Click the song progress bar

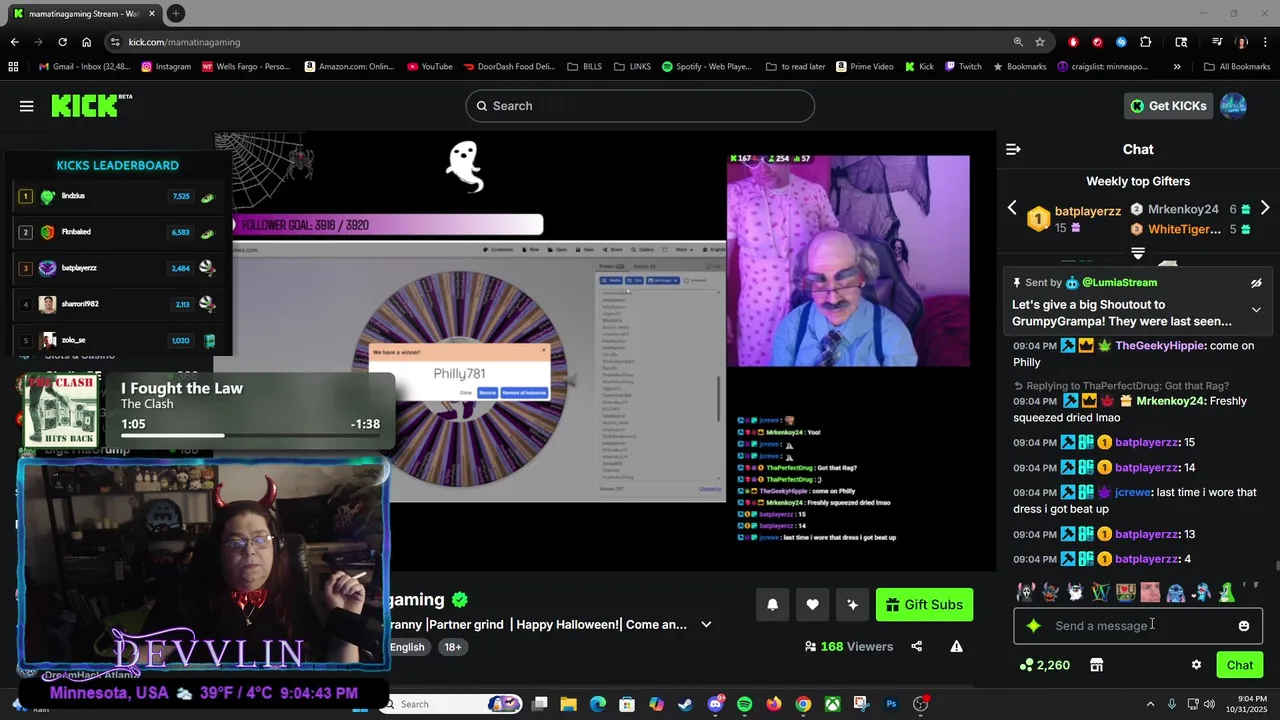tap(250, 436)
